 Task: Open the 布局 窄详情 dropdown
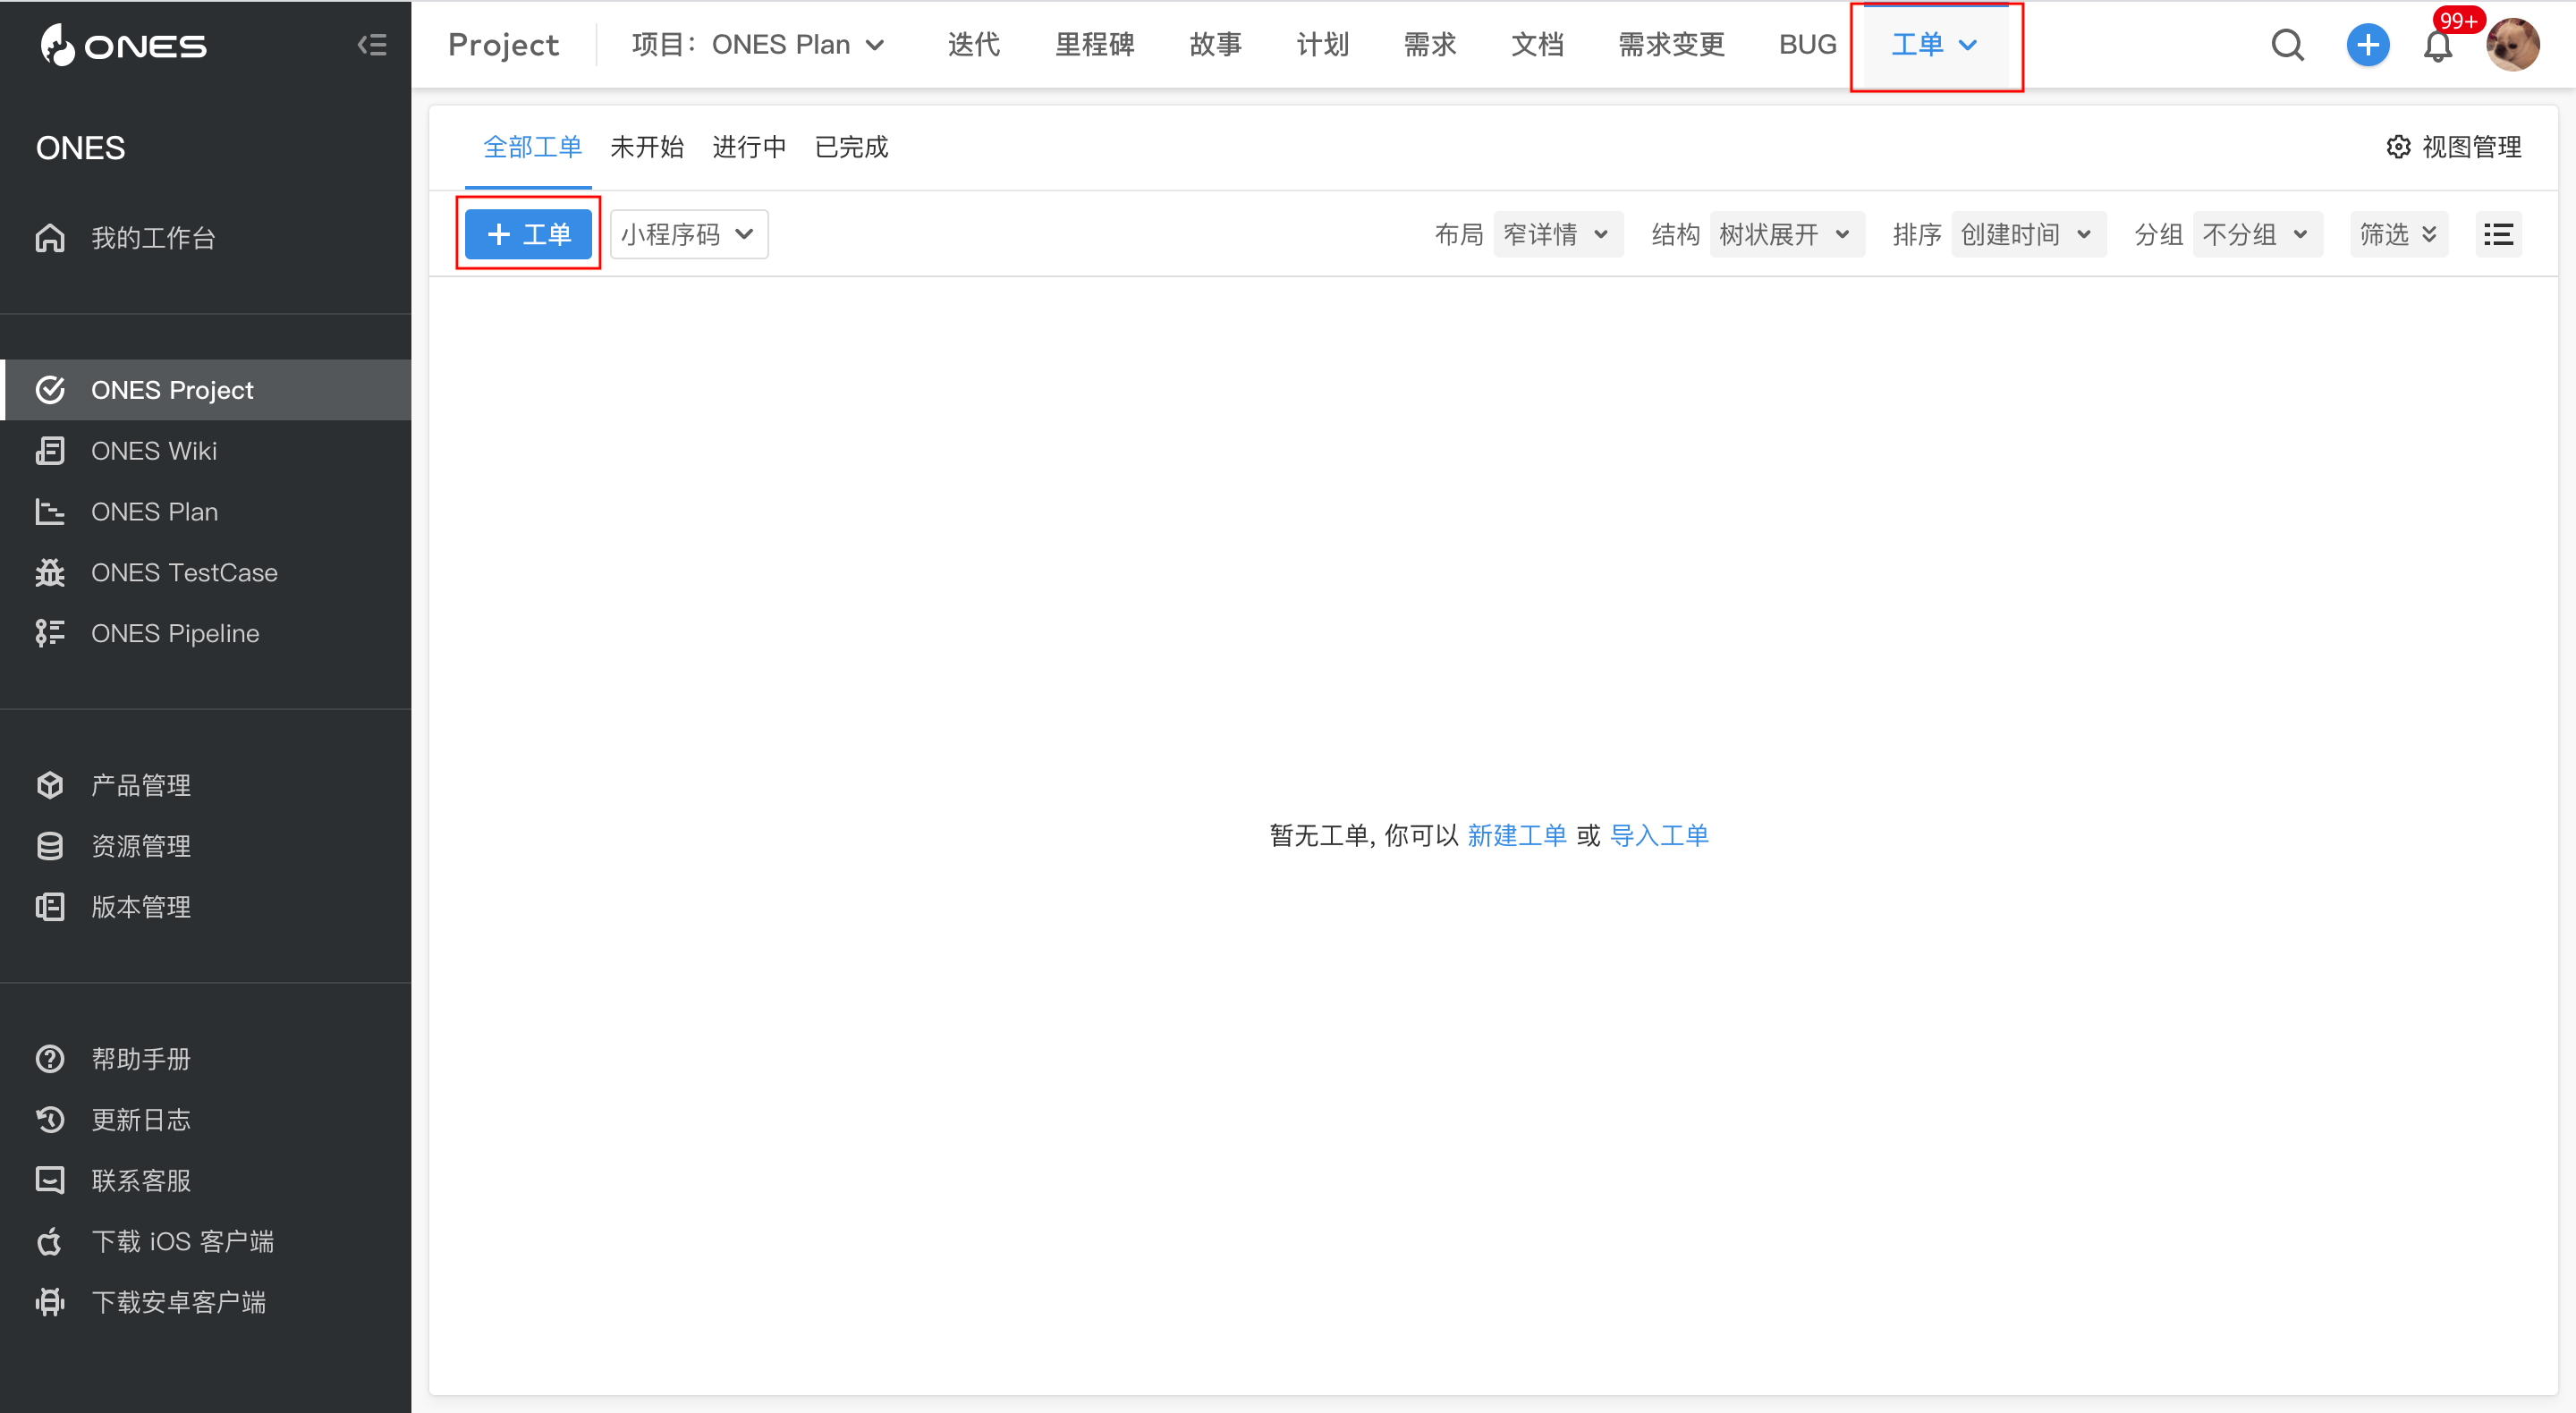click(x=1558, y=234)
